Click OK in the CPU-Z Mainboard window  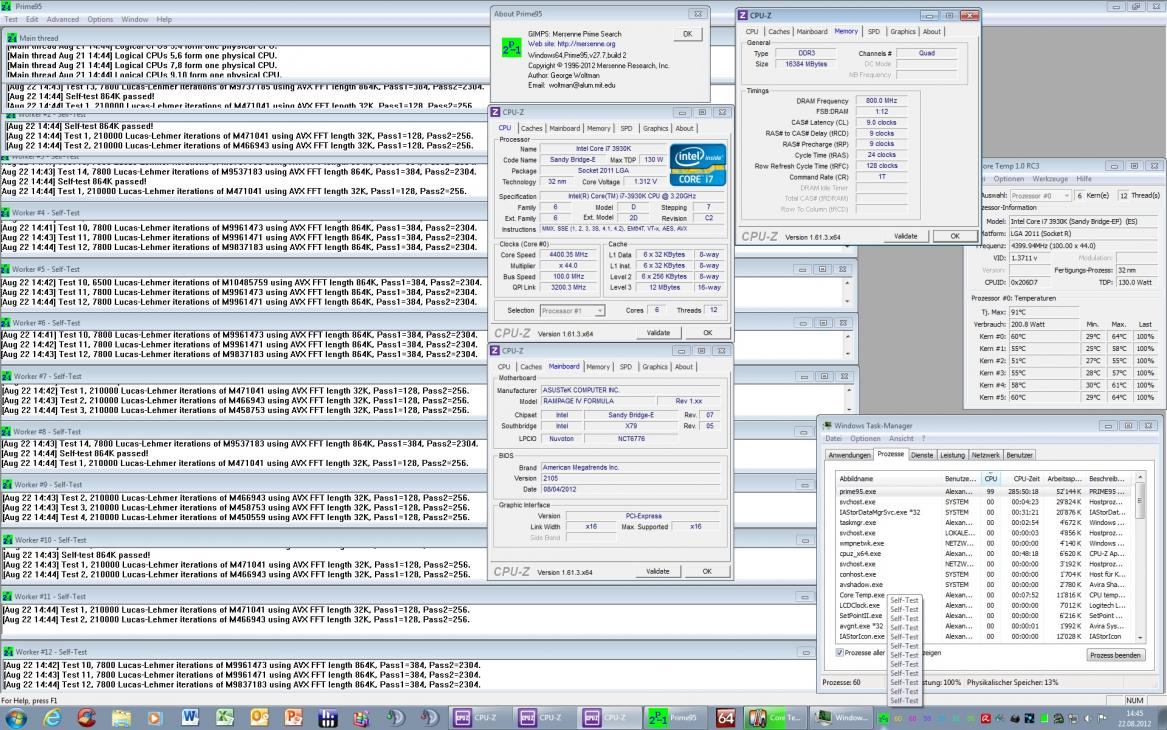[706, 571]
